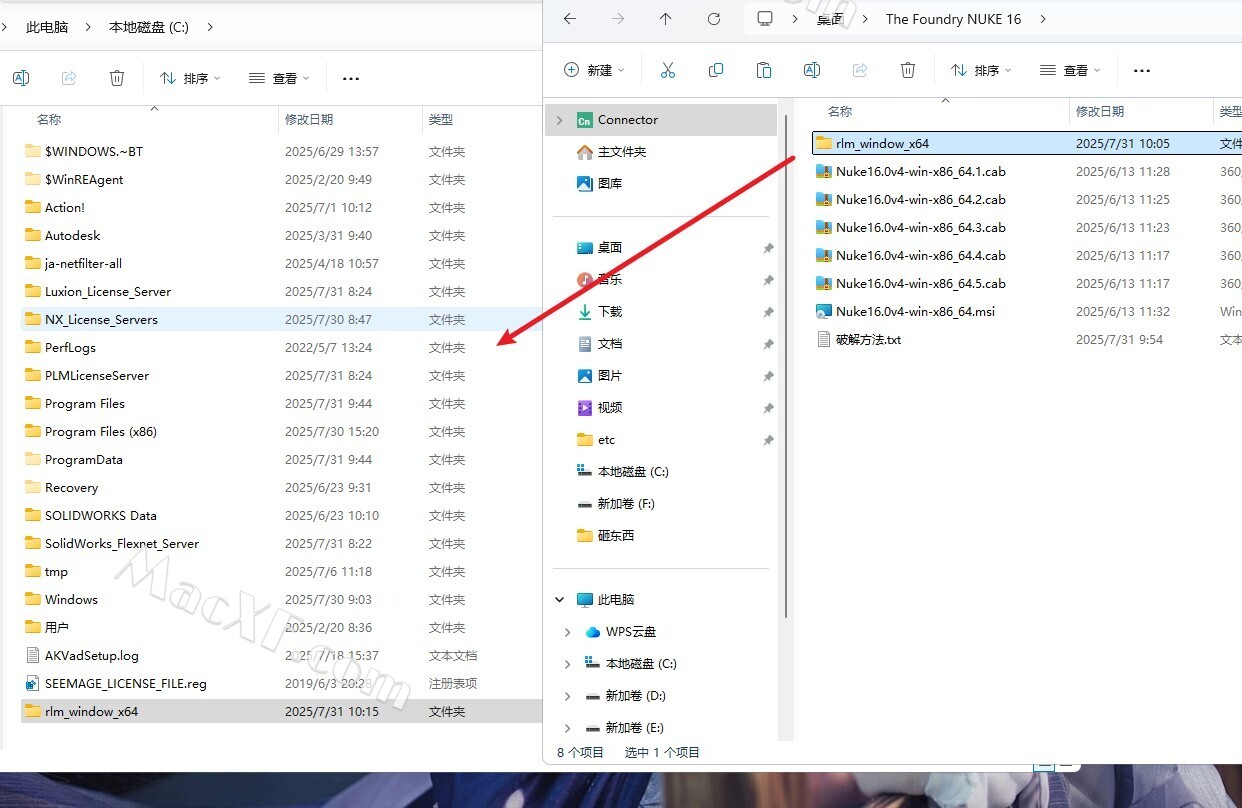This screenshot has height=808, width=1242.
Task: Click Share icon in C: drive window
Action: (x=69, y=78)
